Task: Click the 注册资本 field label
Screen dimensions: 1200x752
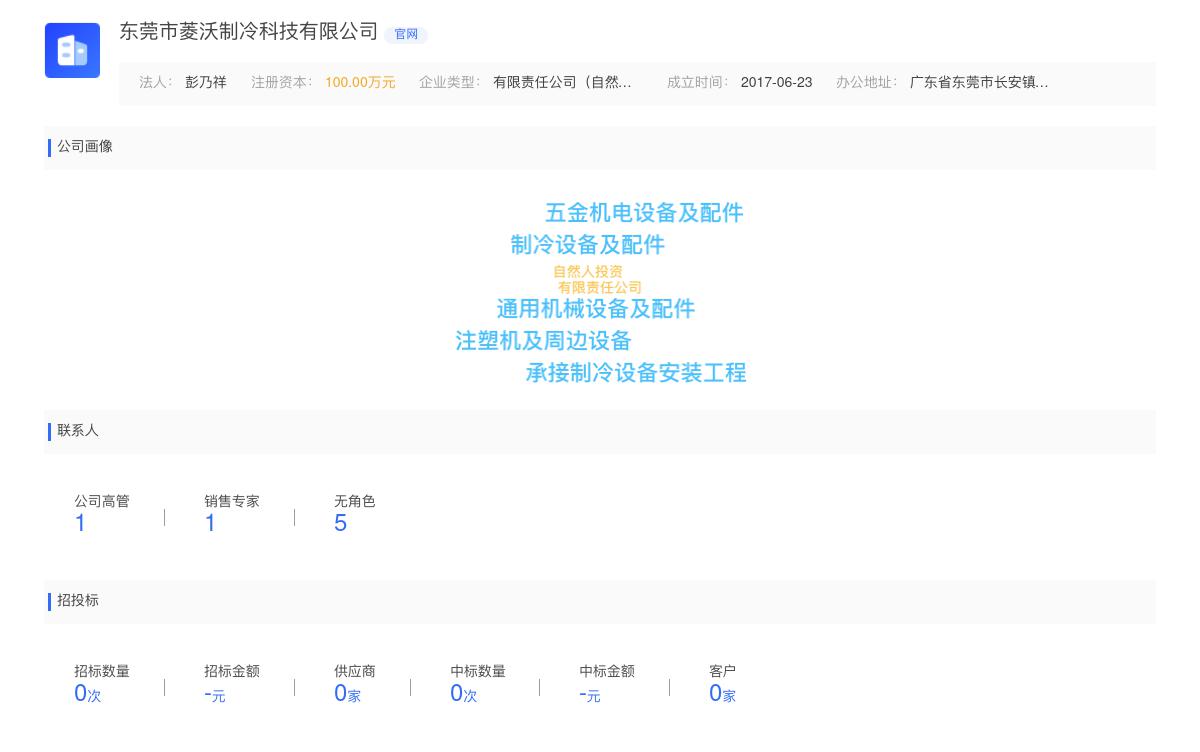Action: [282, 83]
